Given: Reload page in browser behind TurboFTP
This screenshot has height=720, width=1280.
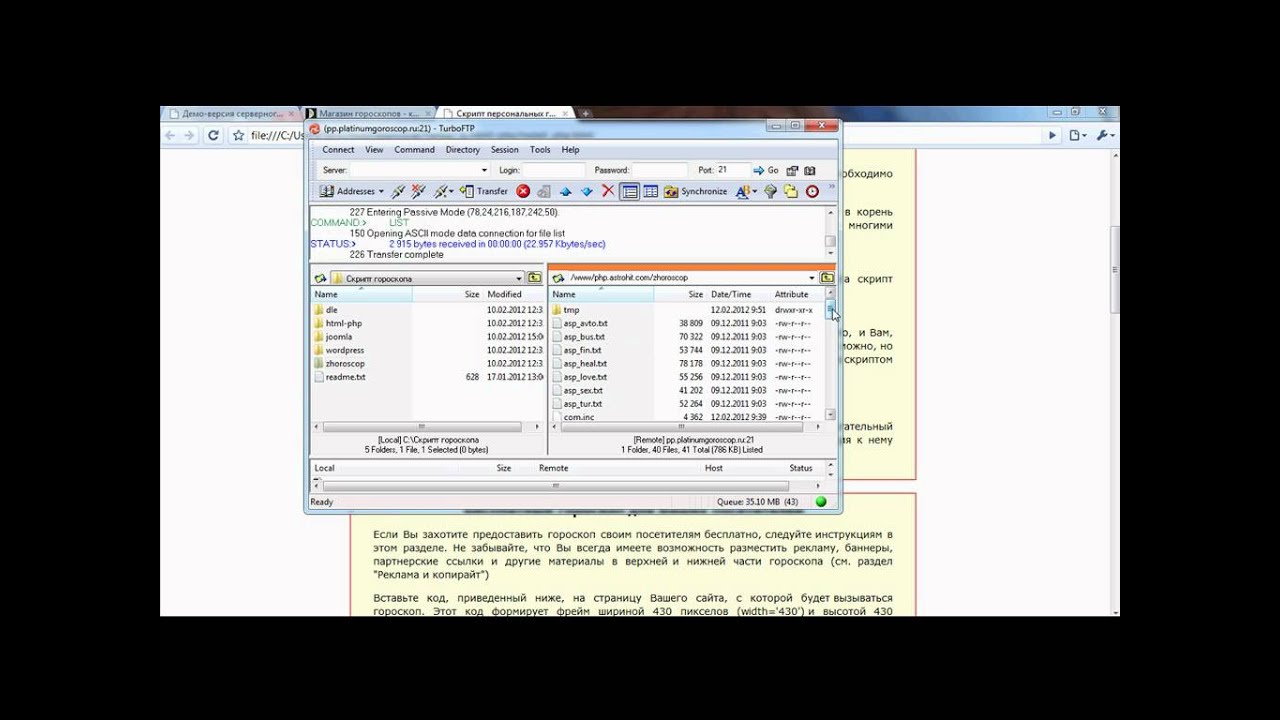Looking at the screenshot, I should click(213, 135).
